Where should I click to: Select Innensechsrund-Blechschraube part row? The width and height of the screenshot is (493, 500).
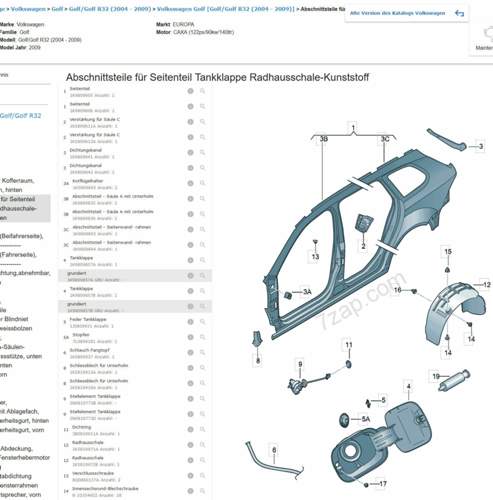[x=135, y=491]
